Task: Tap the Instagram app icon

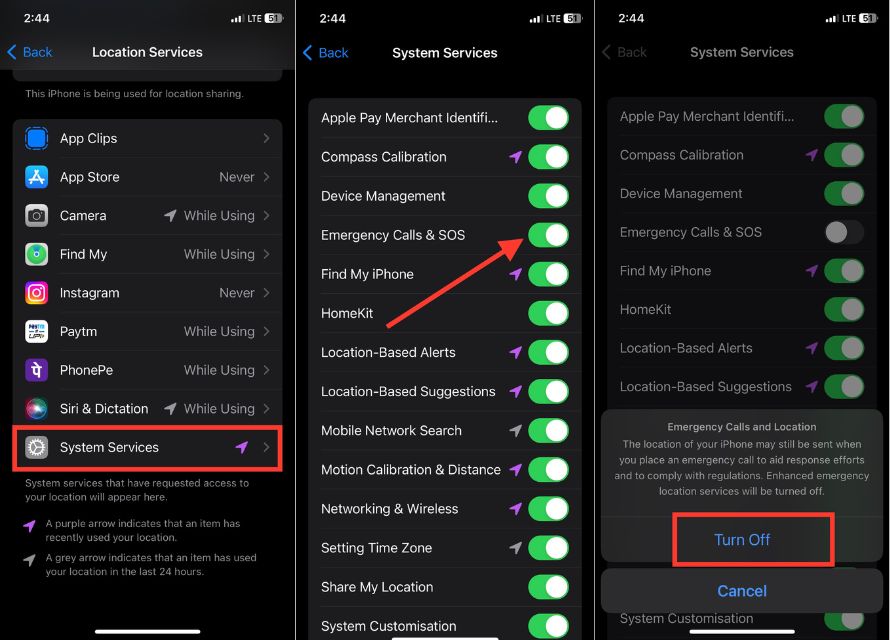Action: pos(36,293)
